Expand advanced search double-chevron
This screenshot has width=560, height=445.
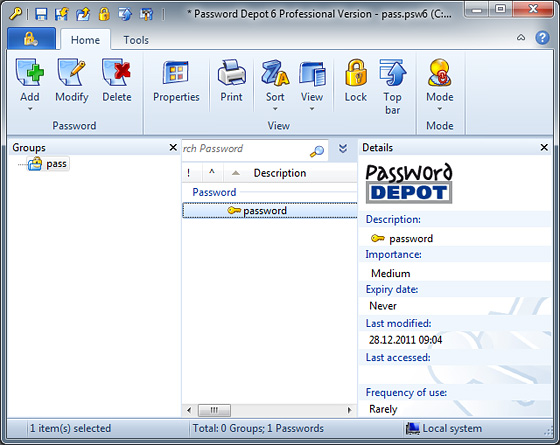click(x=343, y=148)
